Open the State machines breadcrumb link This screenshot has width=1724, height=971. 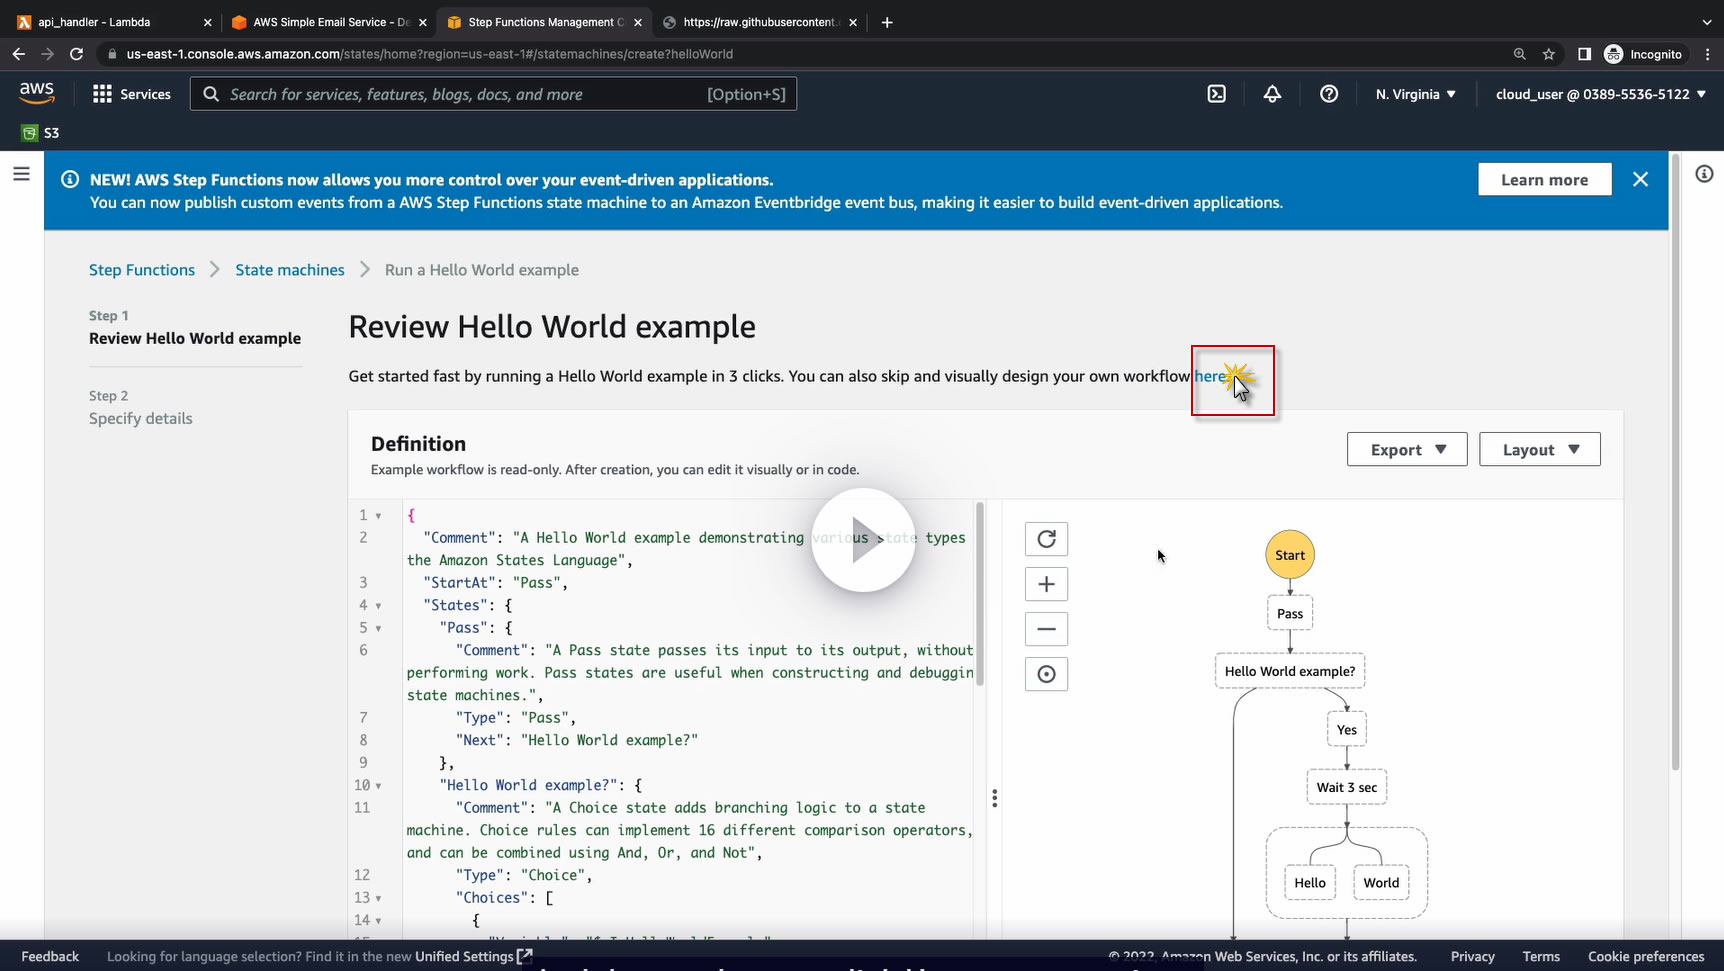click(289, 270)
